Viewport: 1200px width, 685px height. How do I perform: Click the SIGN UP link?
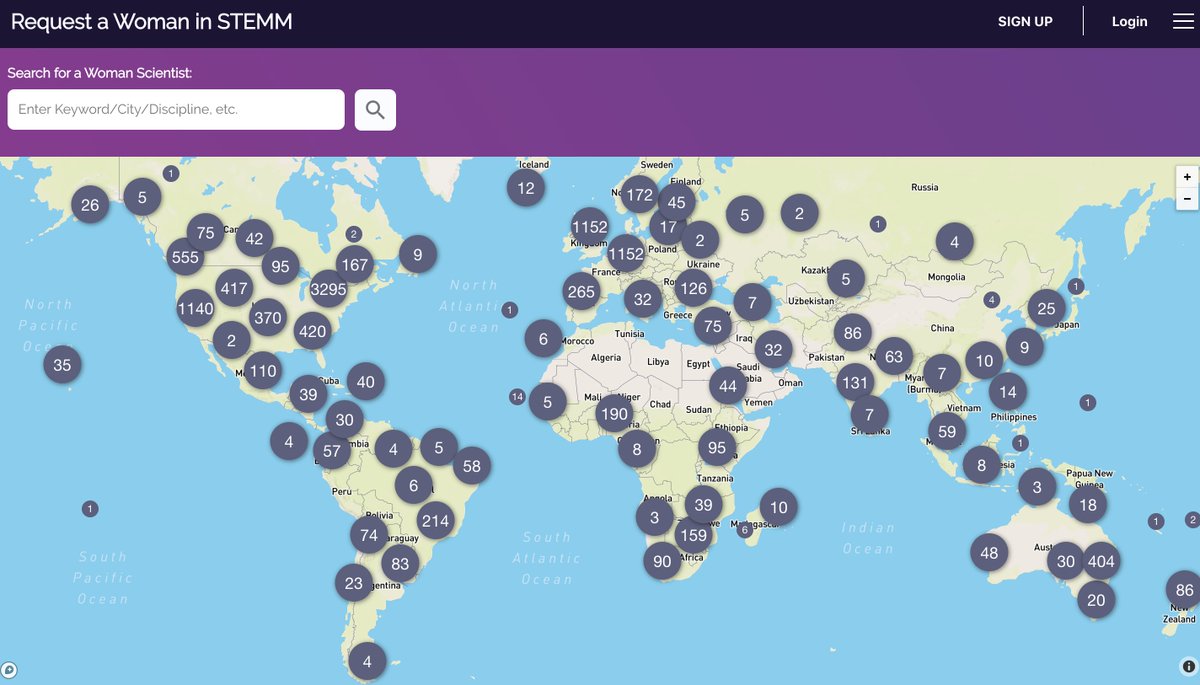click(1025, 22)
